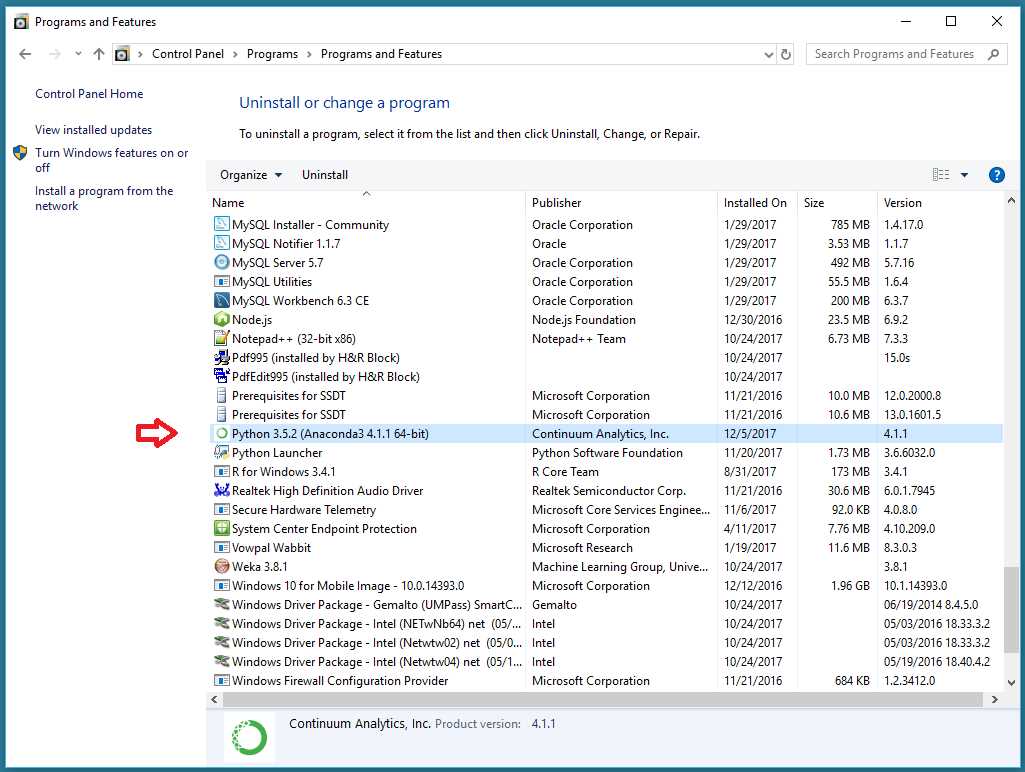
Task: Click the Anaconda logo in details pane
Action: [x=249, y=737]
